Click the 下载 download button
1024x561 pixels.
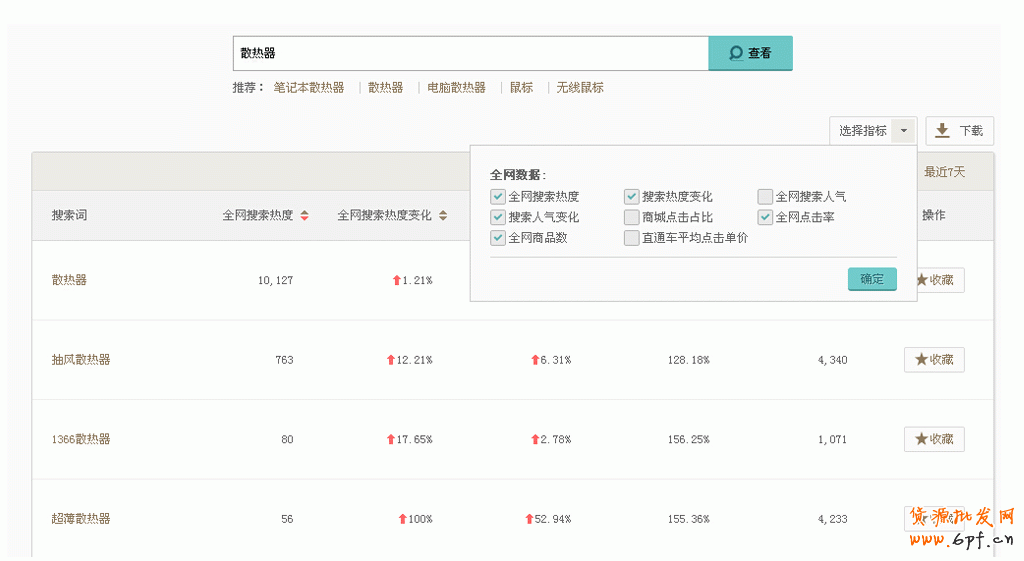(x=959, y=131)
